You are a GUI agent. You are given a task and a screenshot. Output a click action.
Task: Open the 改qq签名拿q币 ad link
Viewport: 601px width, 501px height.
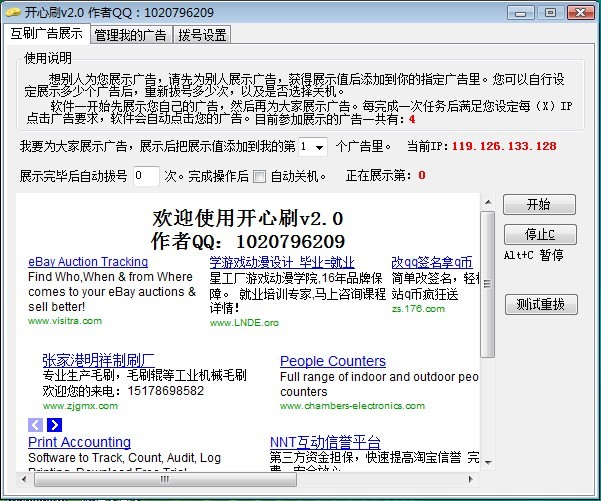(432, 263)
